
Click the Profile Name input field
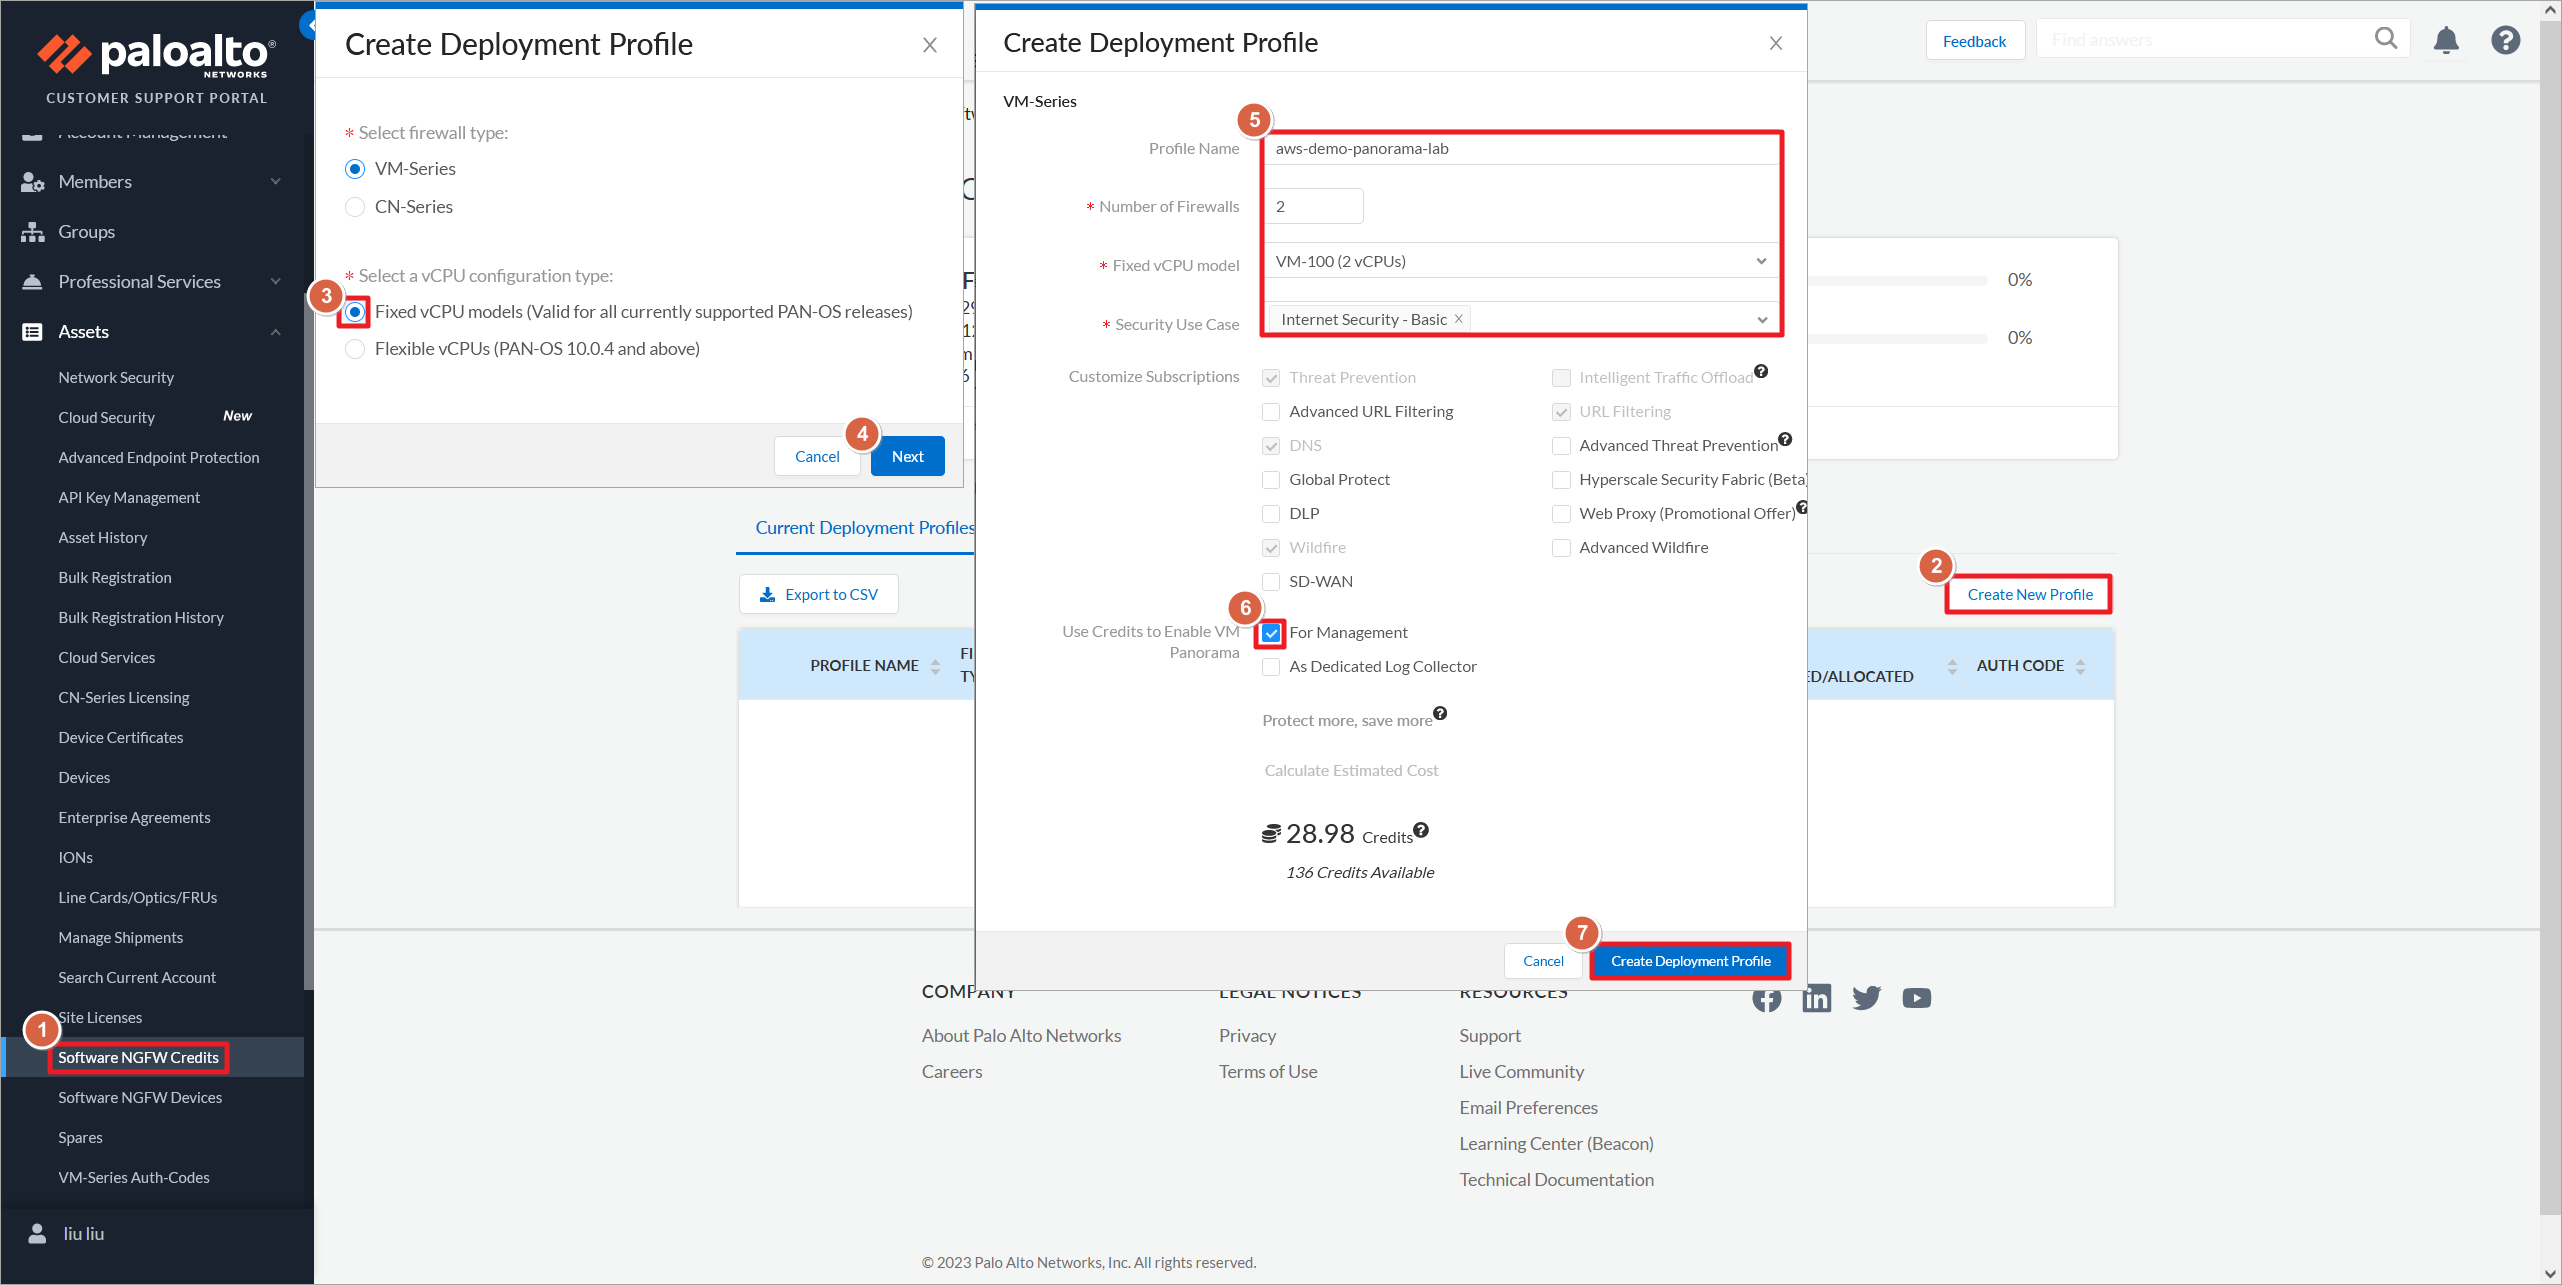1520,148
